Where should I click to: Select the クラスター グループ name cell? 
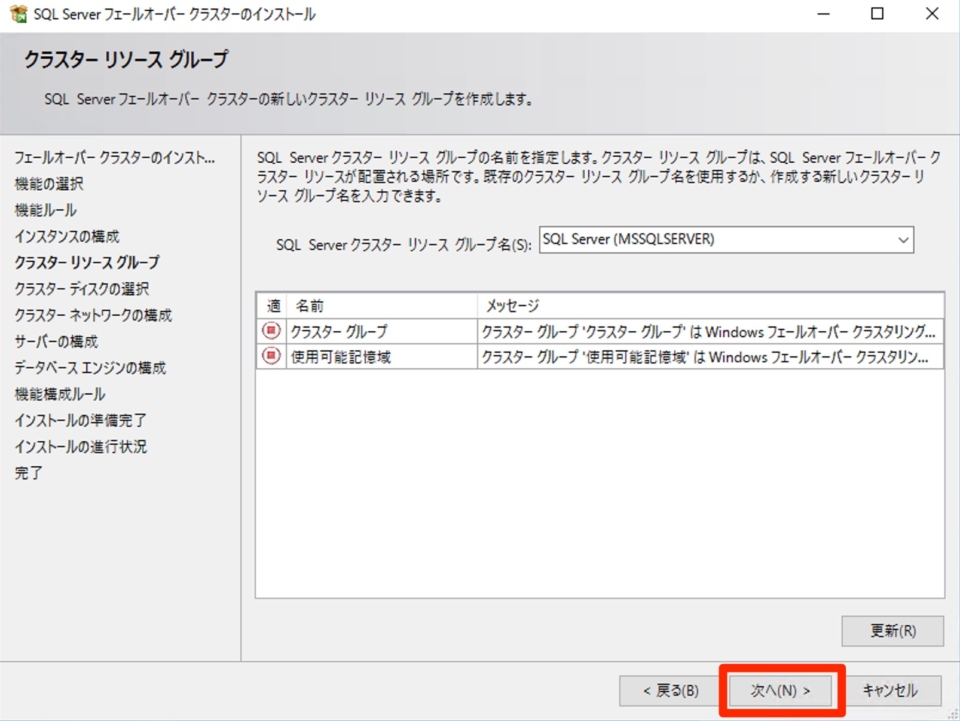[x=381, y=331]
